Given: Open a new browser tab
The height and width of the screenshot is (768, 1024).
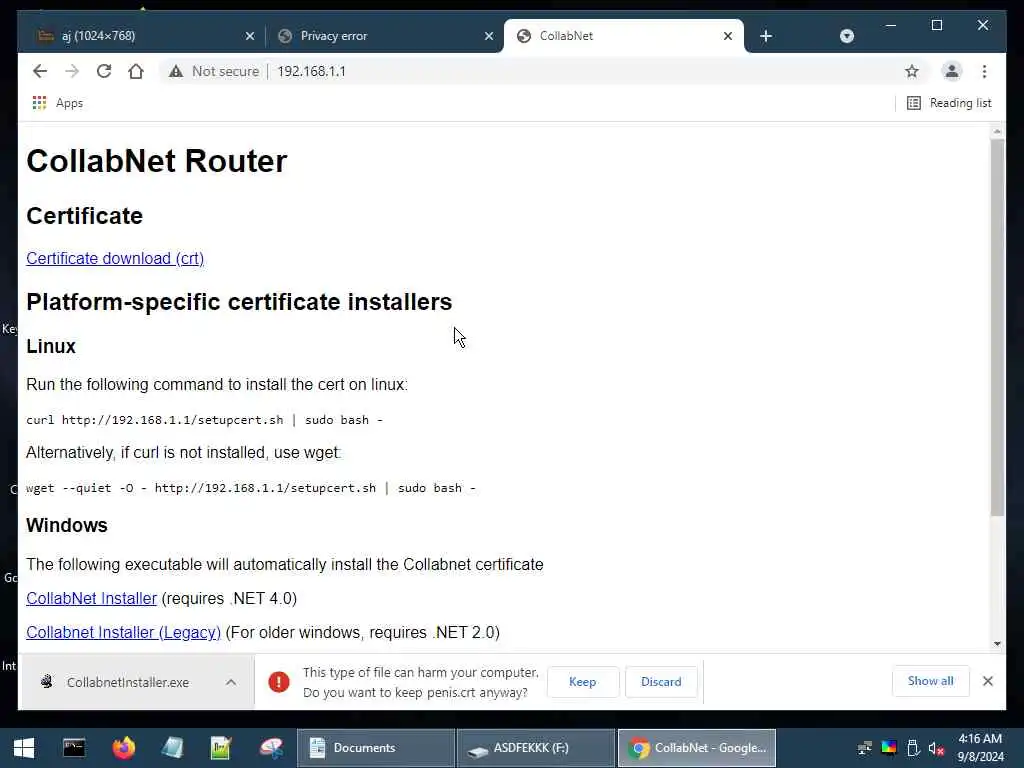Looking at the screenshot, I should [x=766, y=36].
